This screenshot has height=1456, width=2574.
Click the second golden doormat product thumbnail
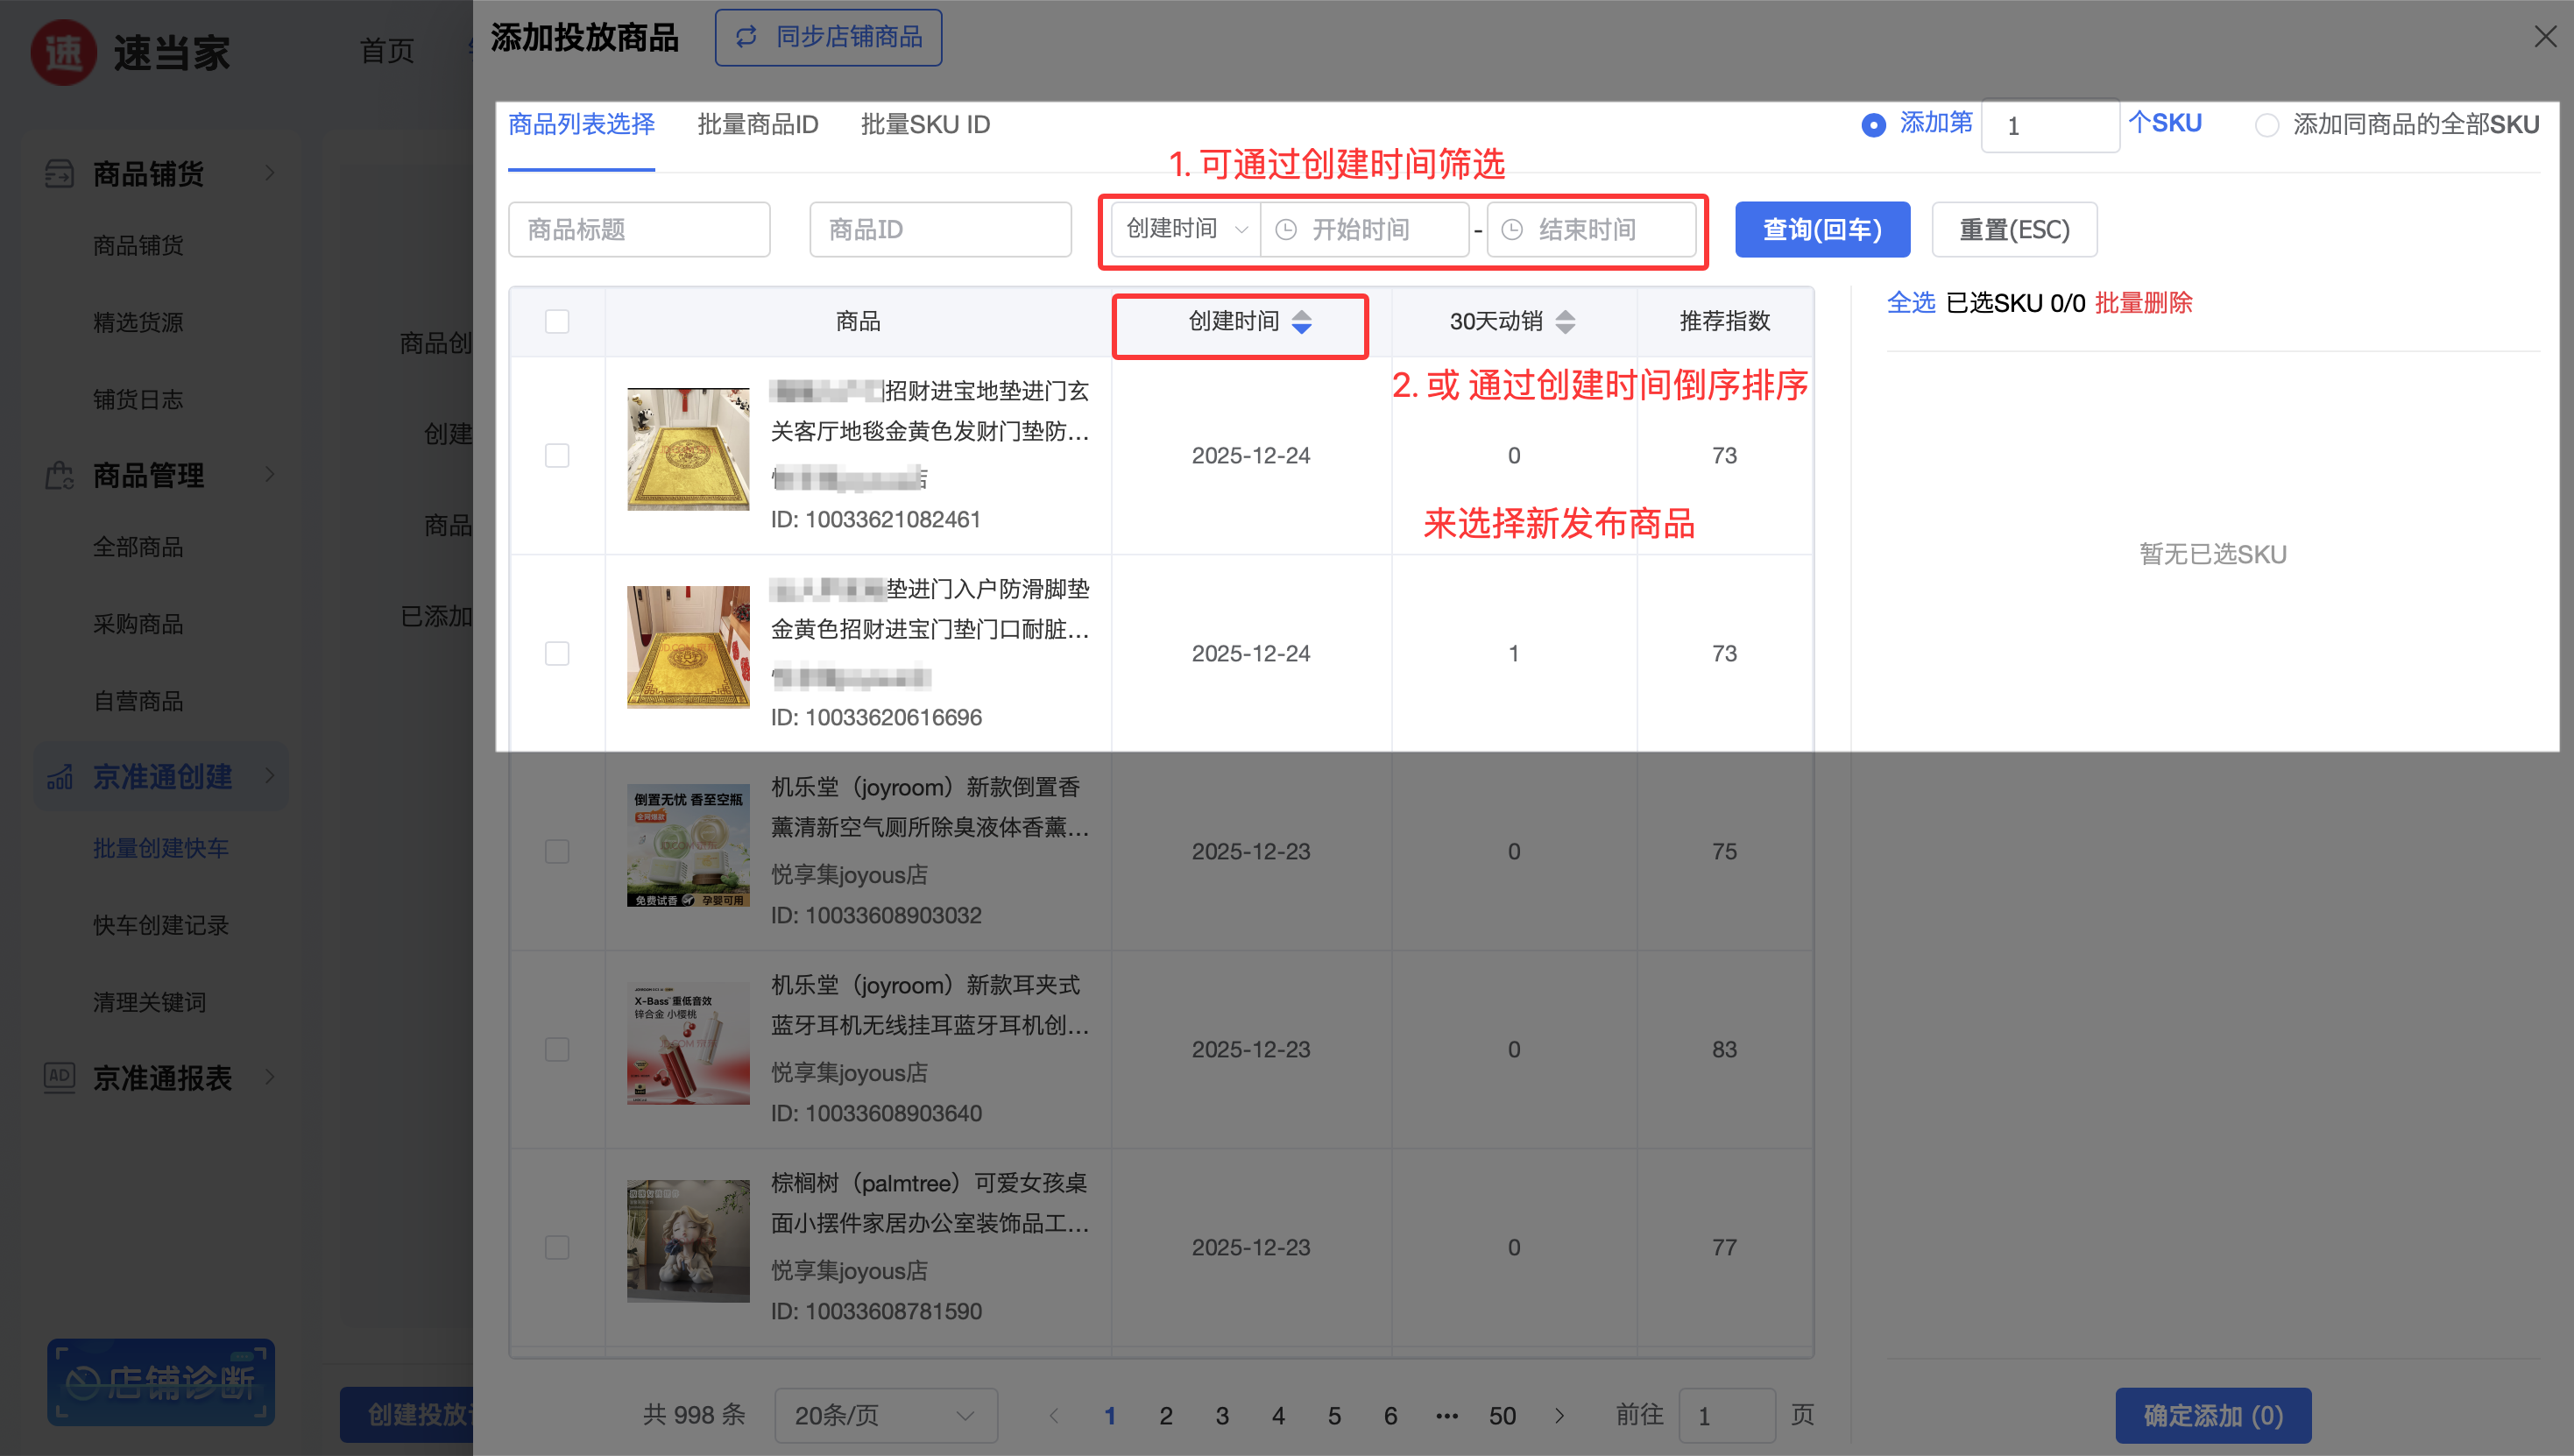coord(688,647)
